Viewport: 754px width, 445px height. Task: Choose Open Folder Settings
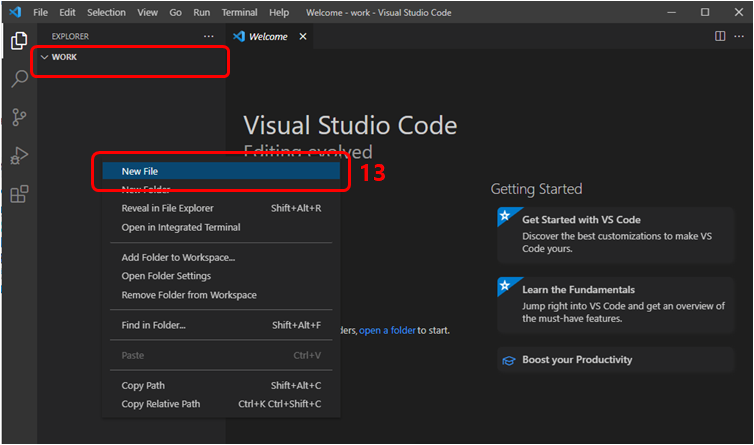pyautogui.click(x=221, y=276)
